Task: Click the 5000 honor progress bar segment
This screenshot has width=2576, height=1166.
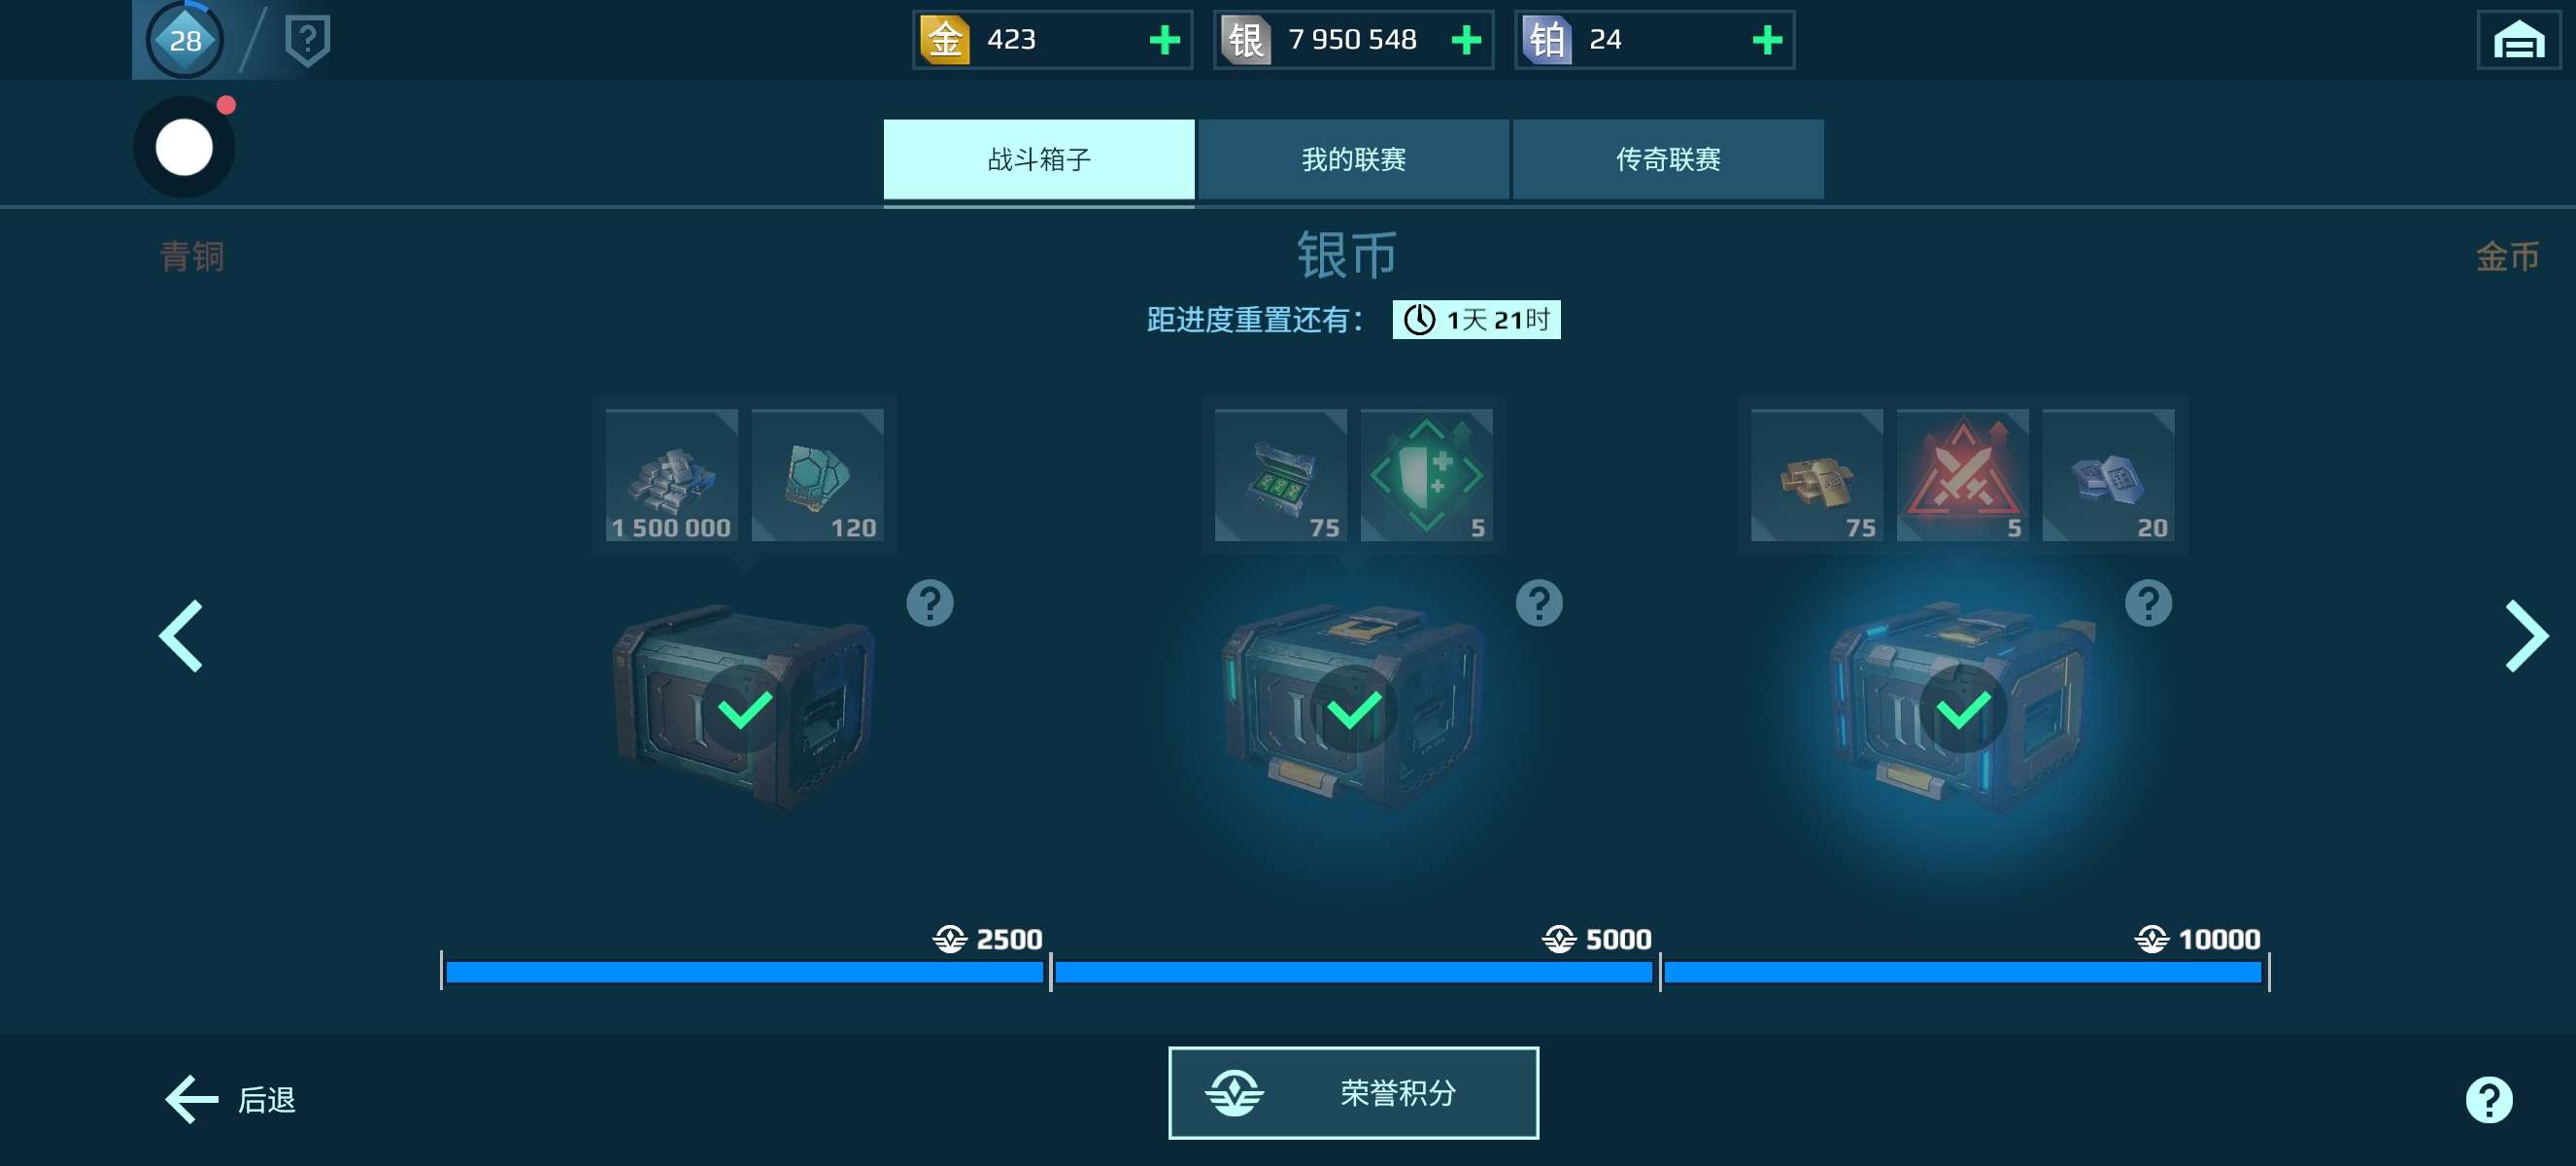Action: (1353, 972)
